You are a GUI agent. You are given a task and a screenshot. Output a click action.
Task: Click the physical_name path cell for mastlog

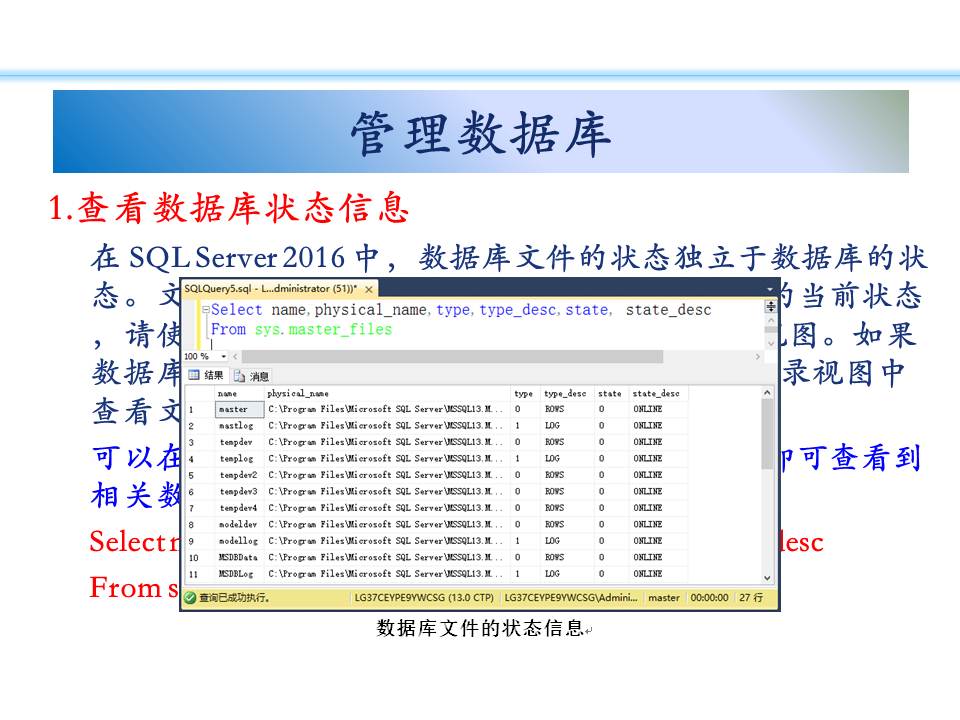click(x=387, y=426)
